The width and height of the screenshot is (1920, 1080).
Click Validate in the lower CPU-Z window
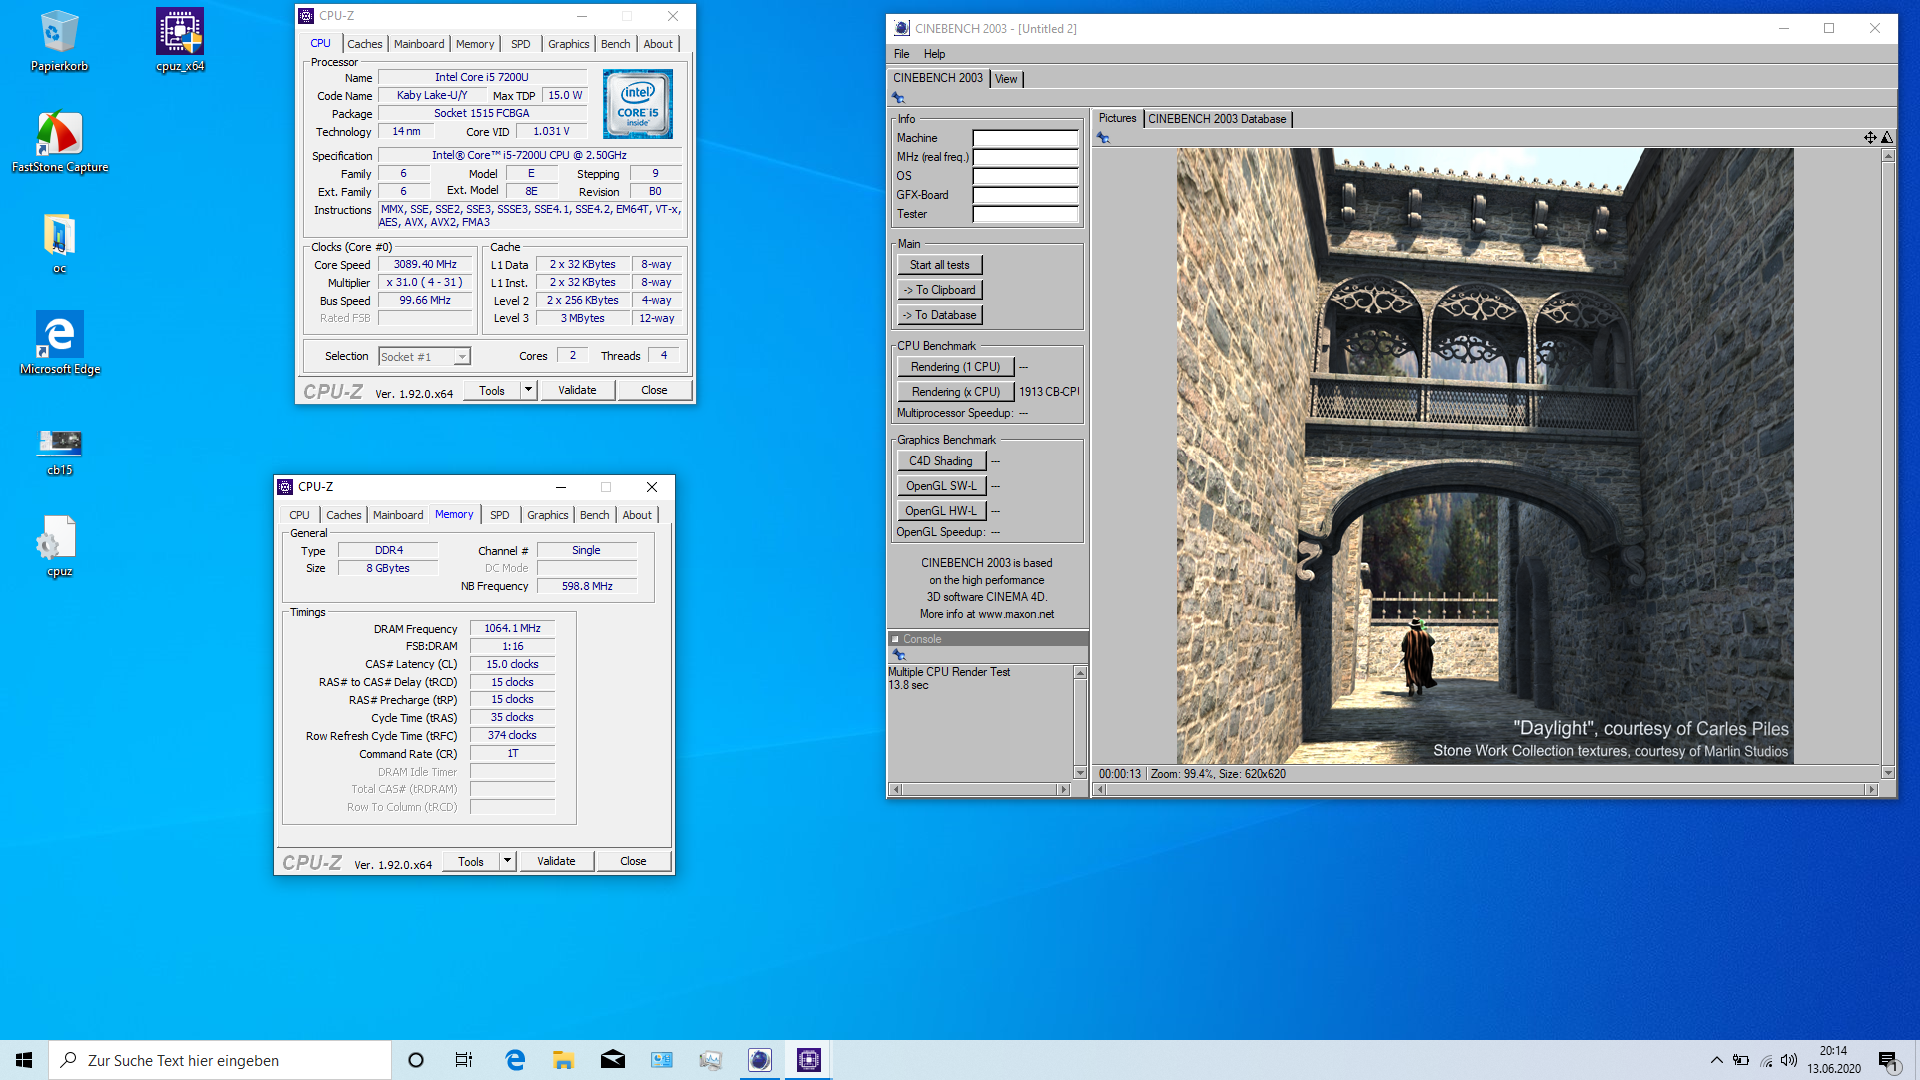[x=556, y=861]
